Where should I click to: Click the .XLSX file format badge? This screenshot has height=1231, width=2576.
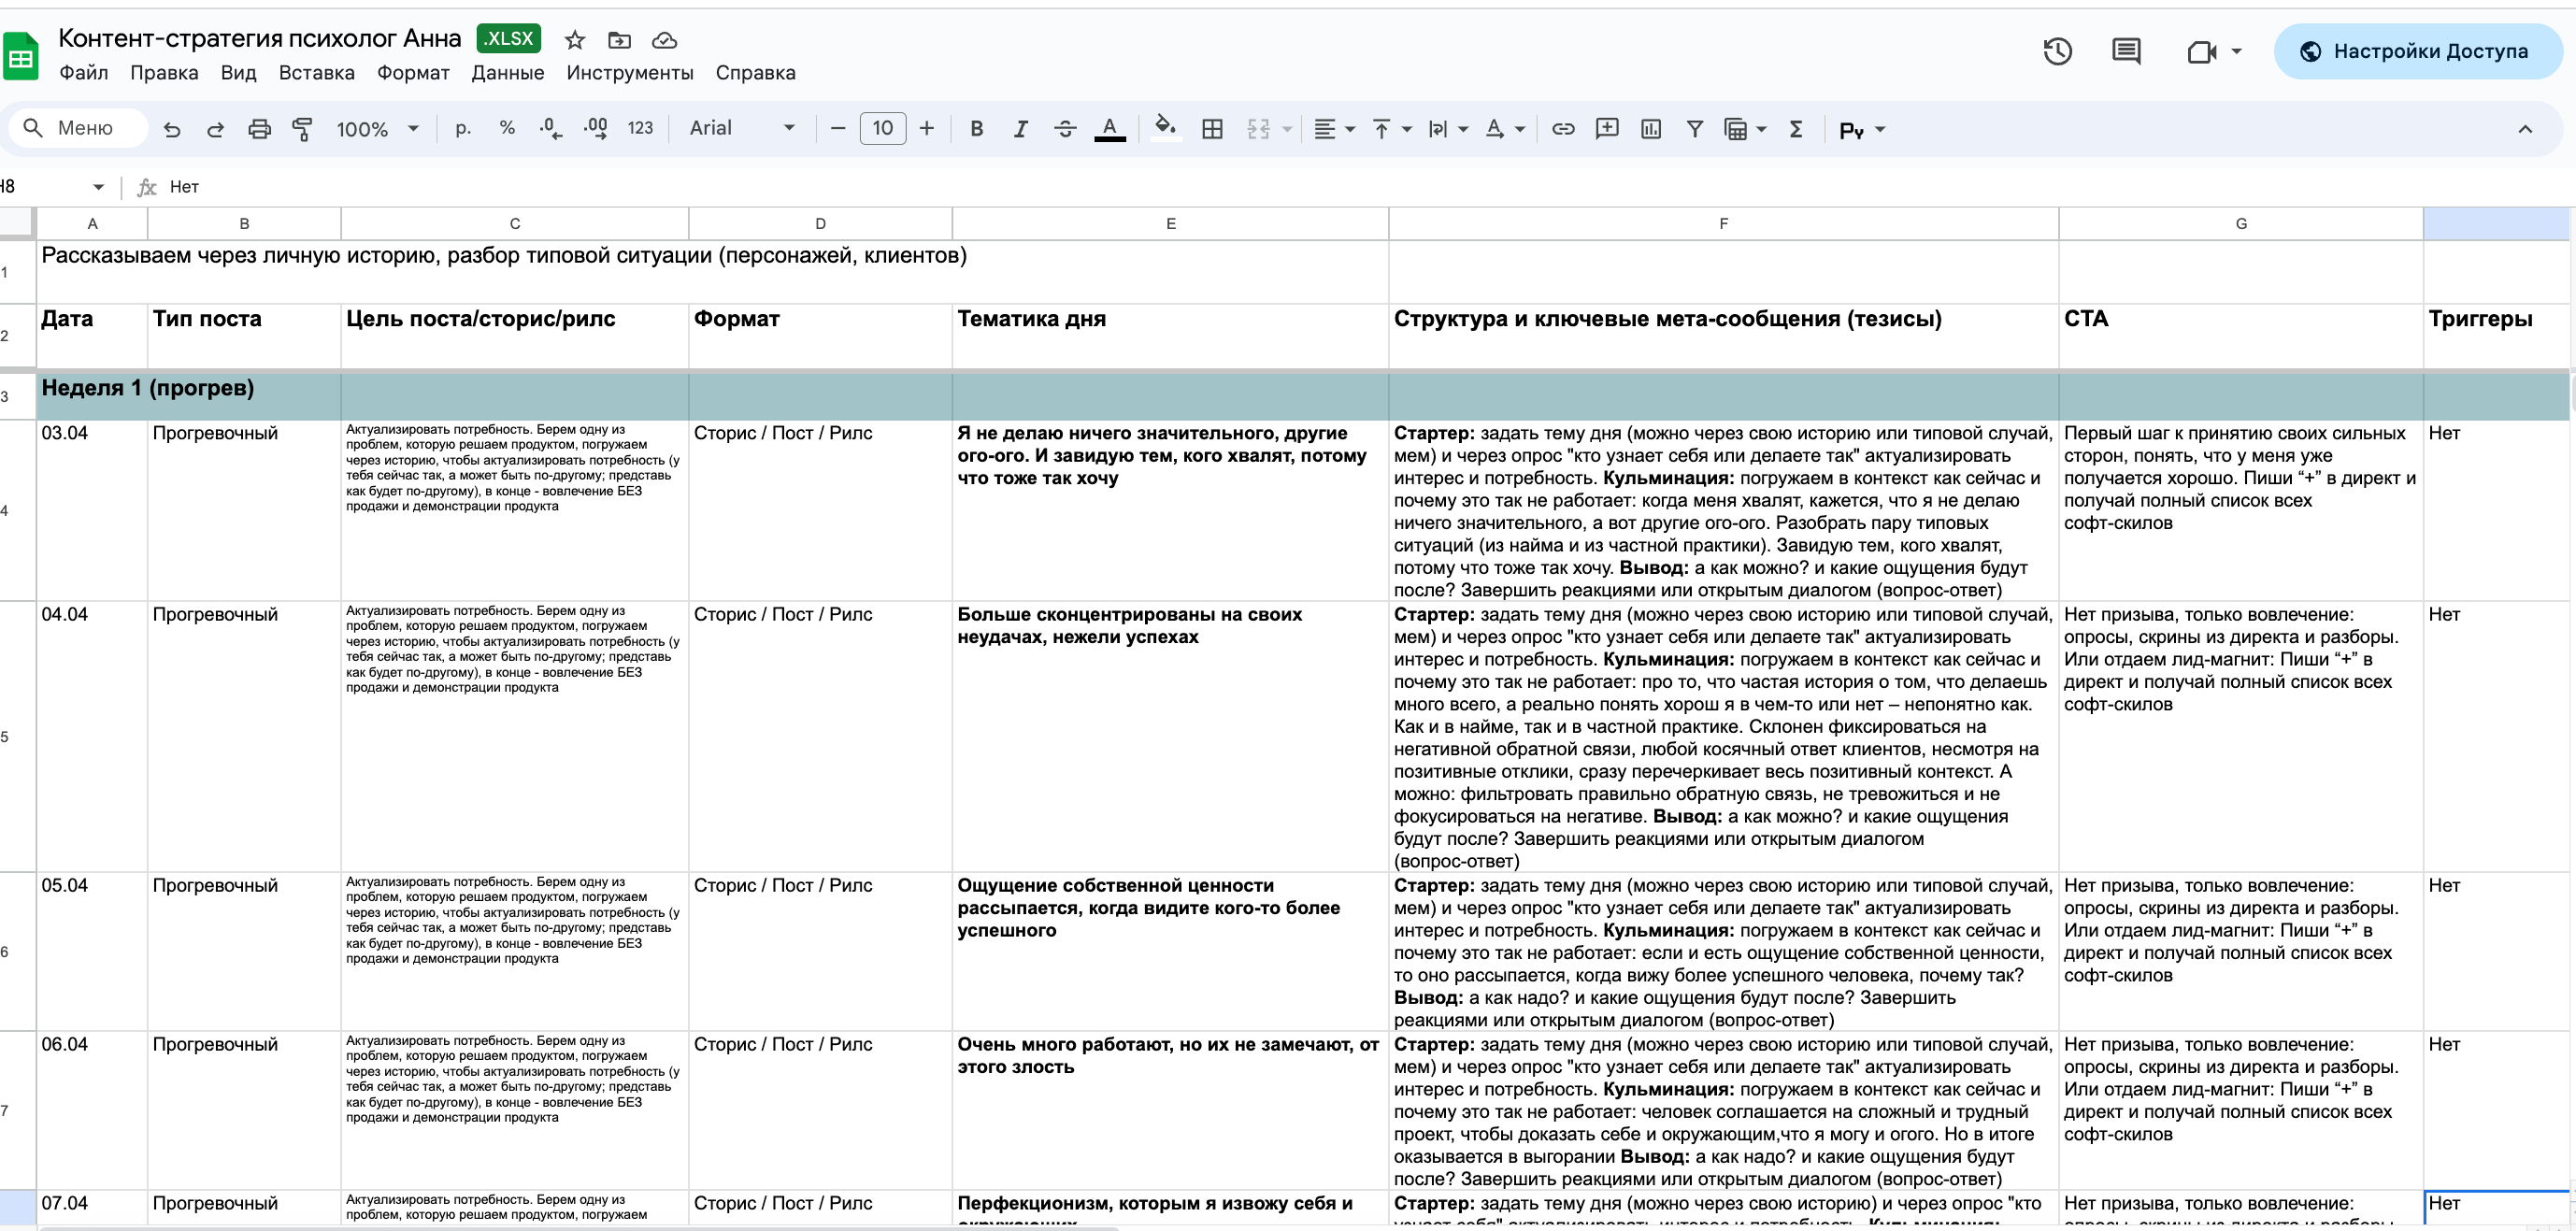509,38
